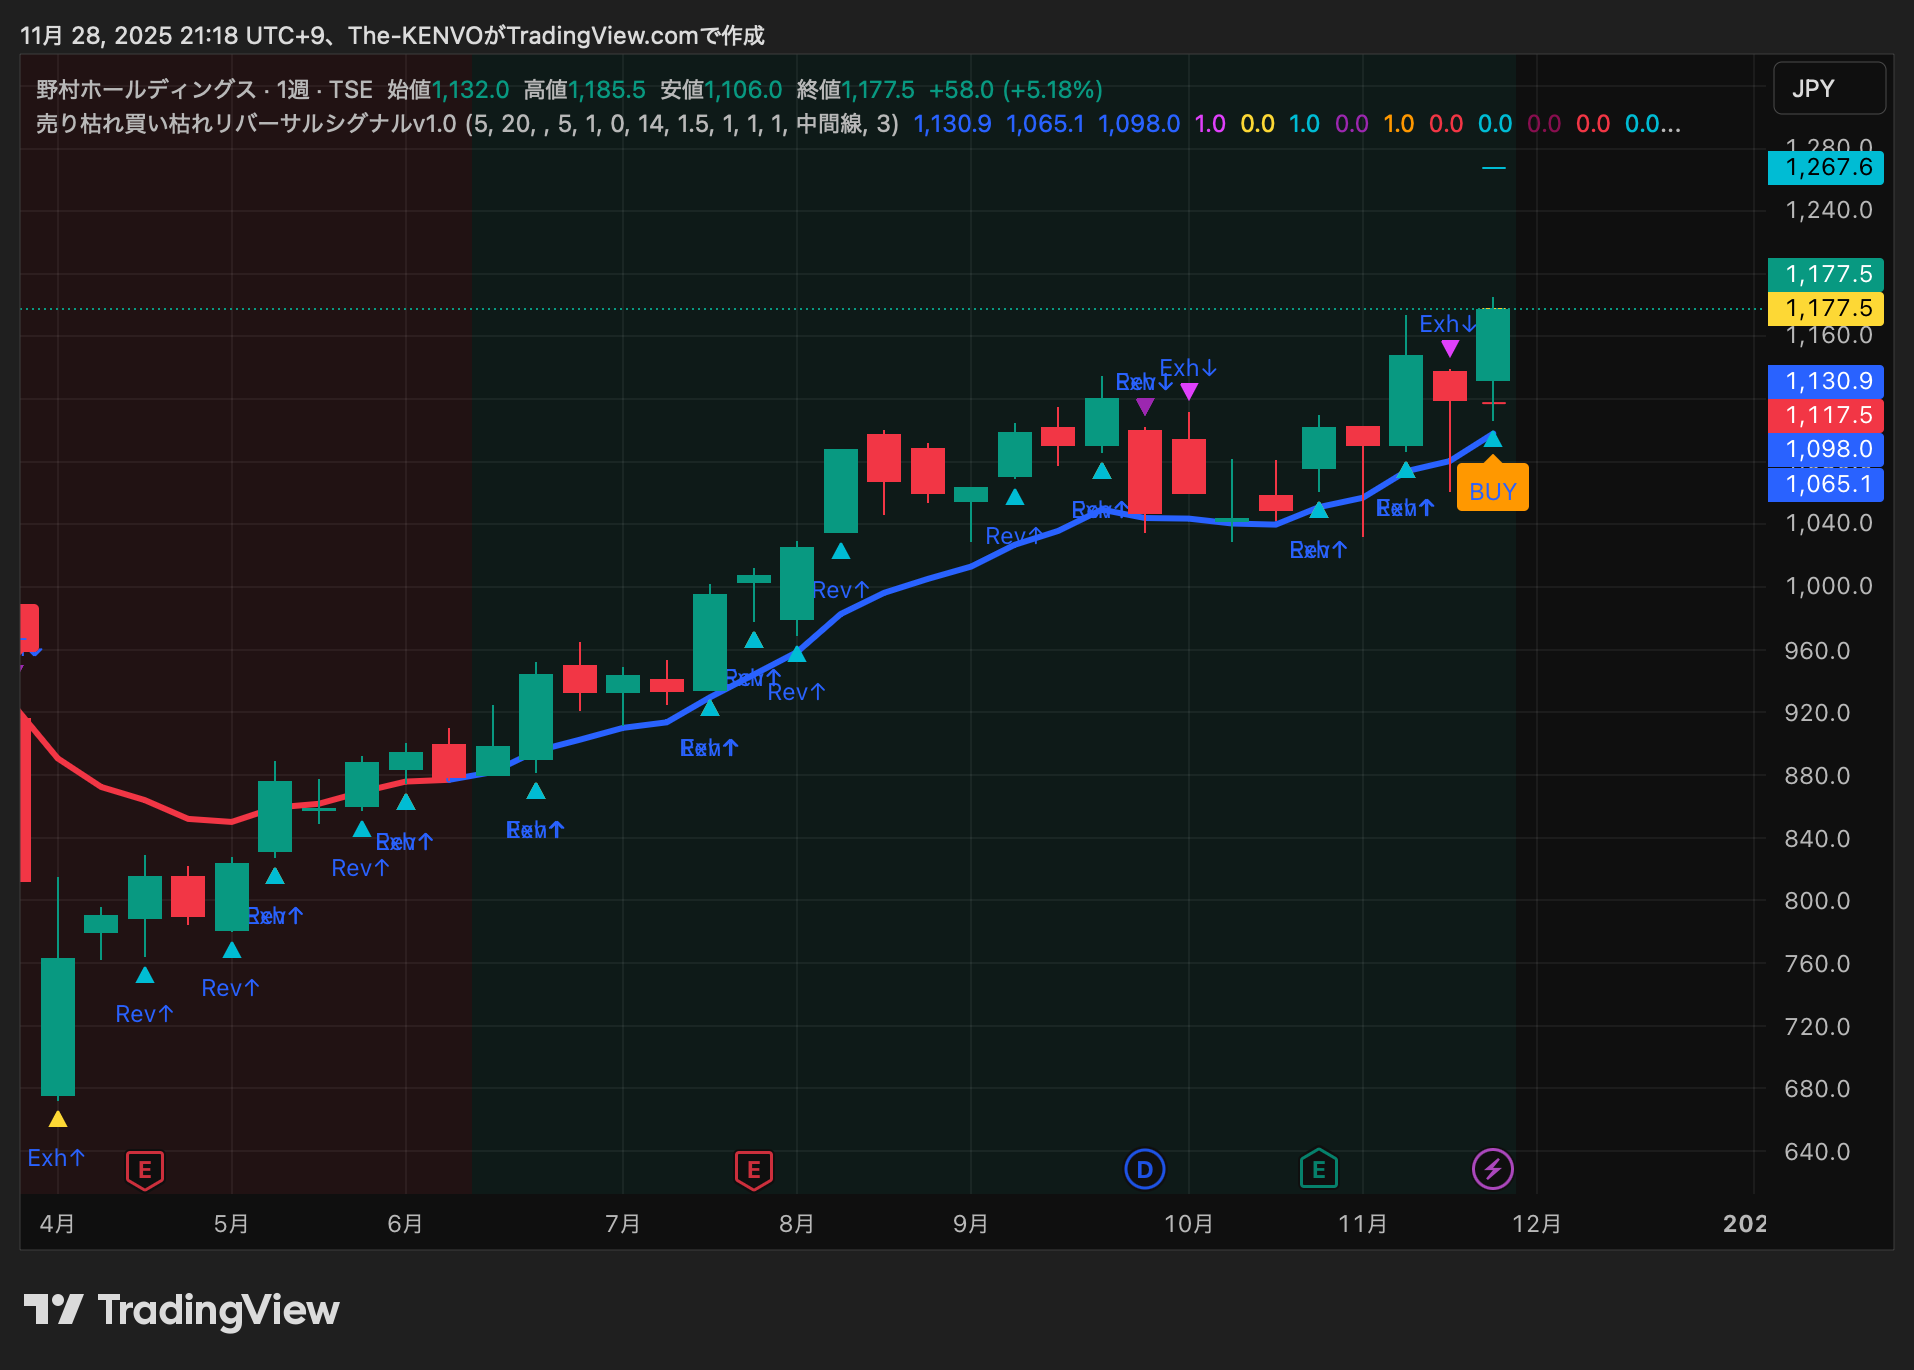Open the JPY currency selector
Image resolution: width=1914 pixels, height=1370 pixels.
point(1828,89)
